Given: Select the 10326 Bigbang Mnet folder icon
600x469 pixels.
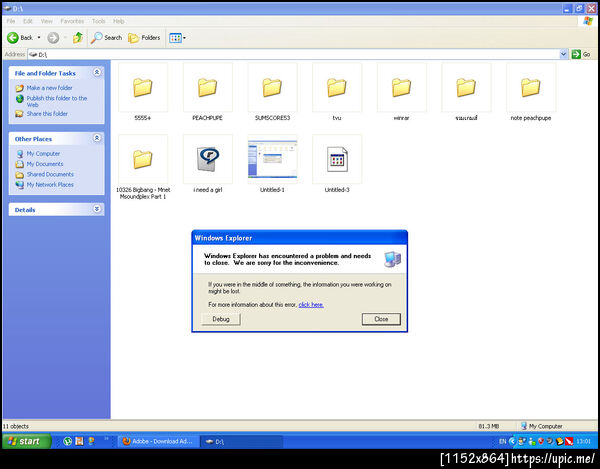Looking at the screenshot, I should [x=143, y=159].
